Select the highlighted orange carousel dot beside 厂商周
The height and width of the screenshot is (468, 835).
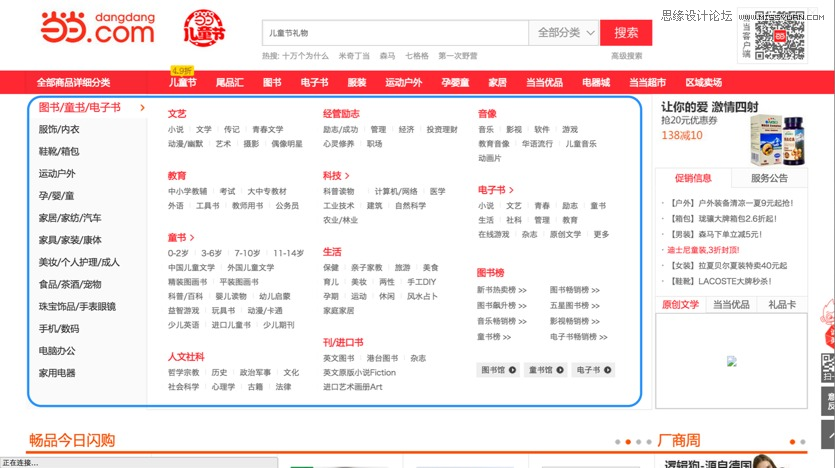(x=792, y=442)
